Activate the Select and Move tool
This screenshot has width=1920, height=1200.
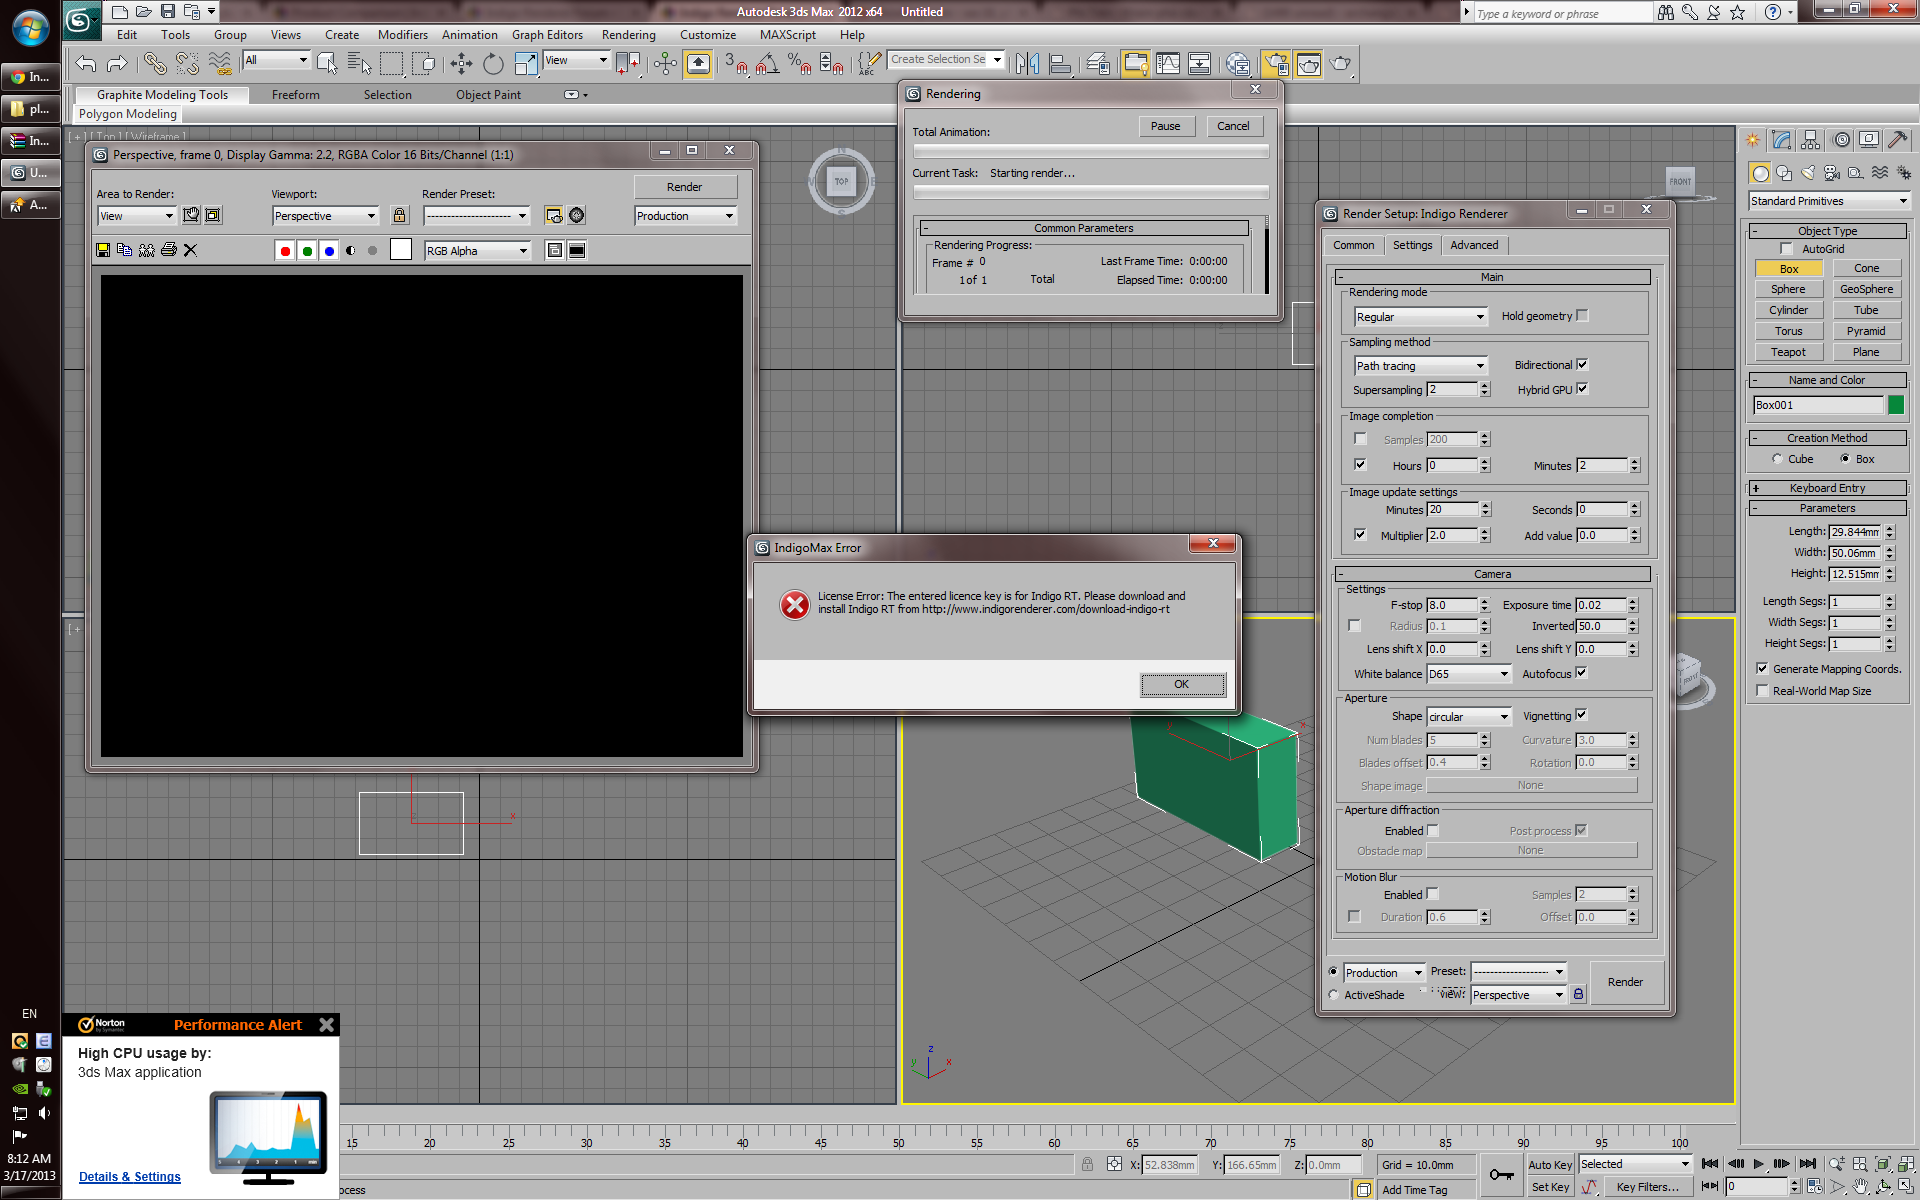click(x=461, y=64)
